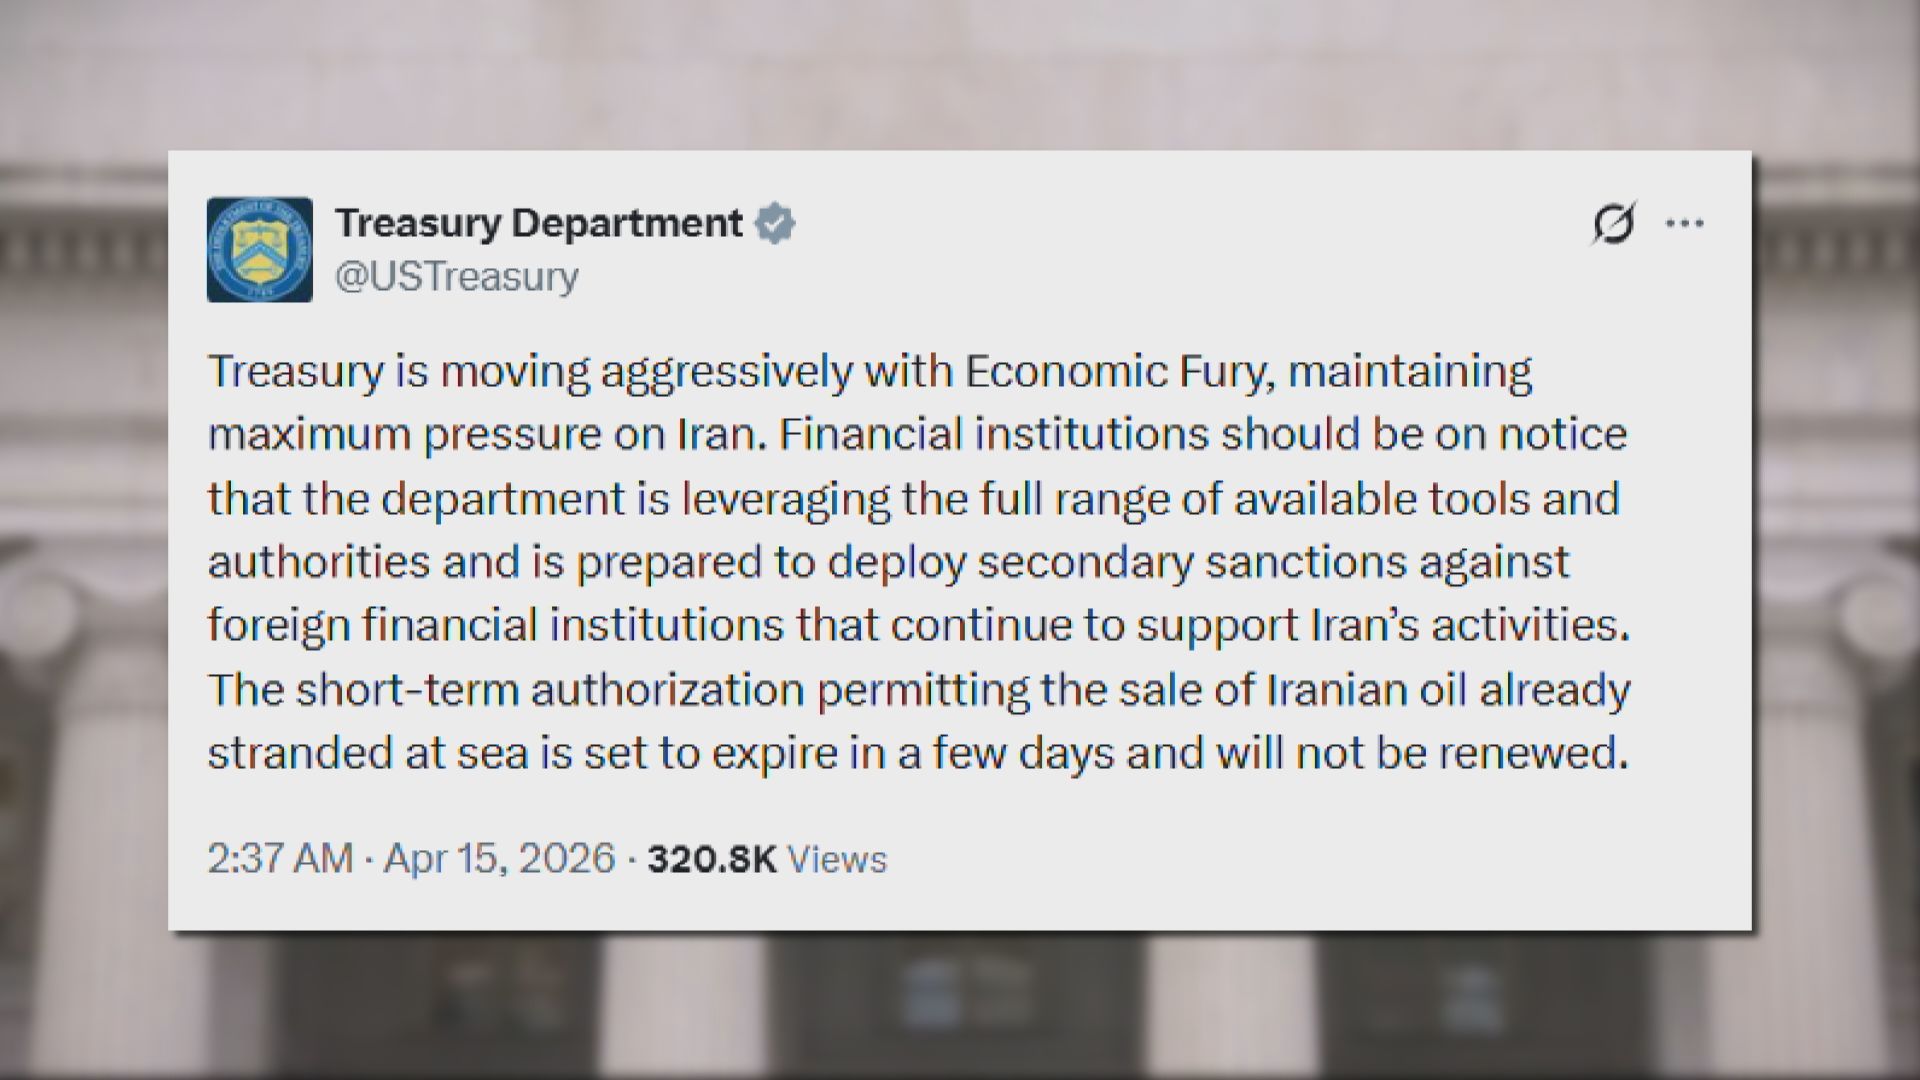Viewport: 1920px width, 1080px height.
Task: Open the Treasury Department display name
Action: pos(538,223)
